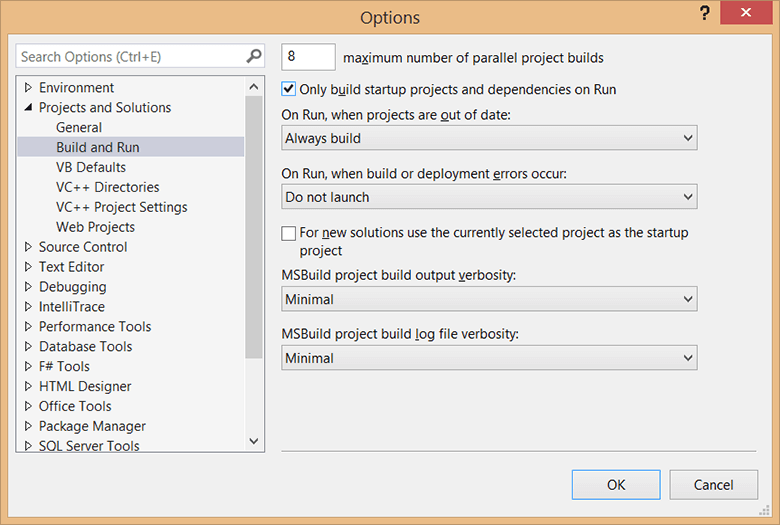Screen dimensions: 780x525
Task: Collapse the Projects and Solutions node
Action: 28,107
